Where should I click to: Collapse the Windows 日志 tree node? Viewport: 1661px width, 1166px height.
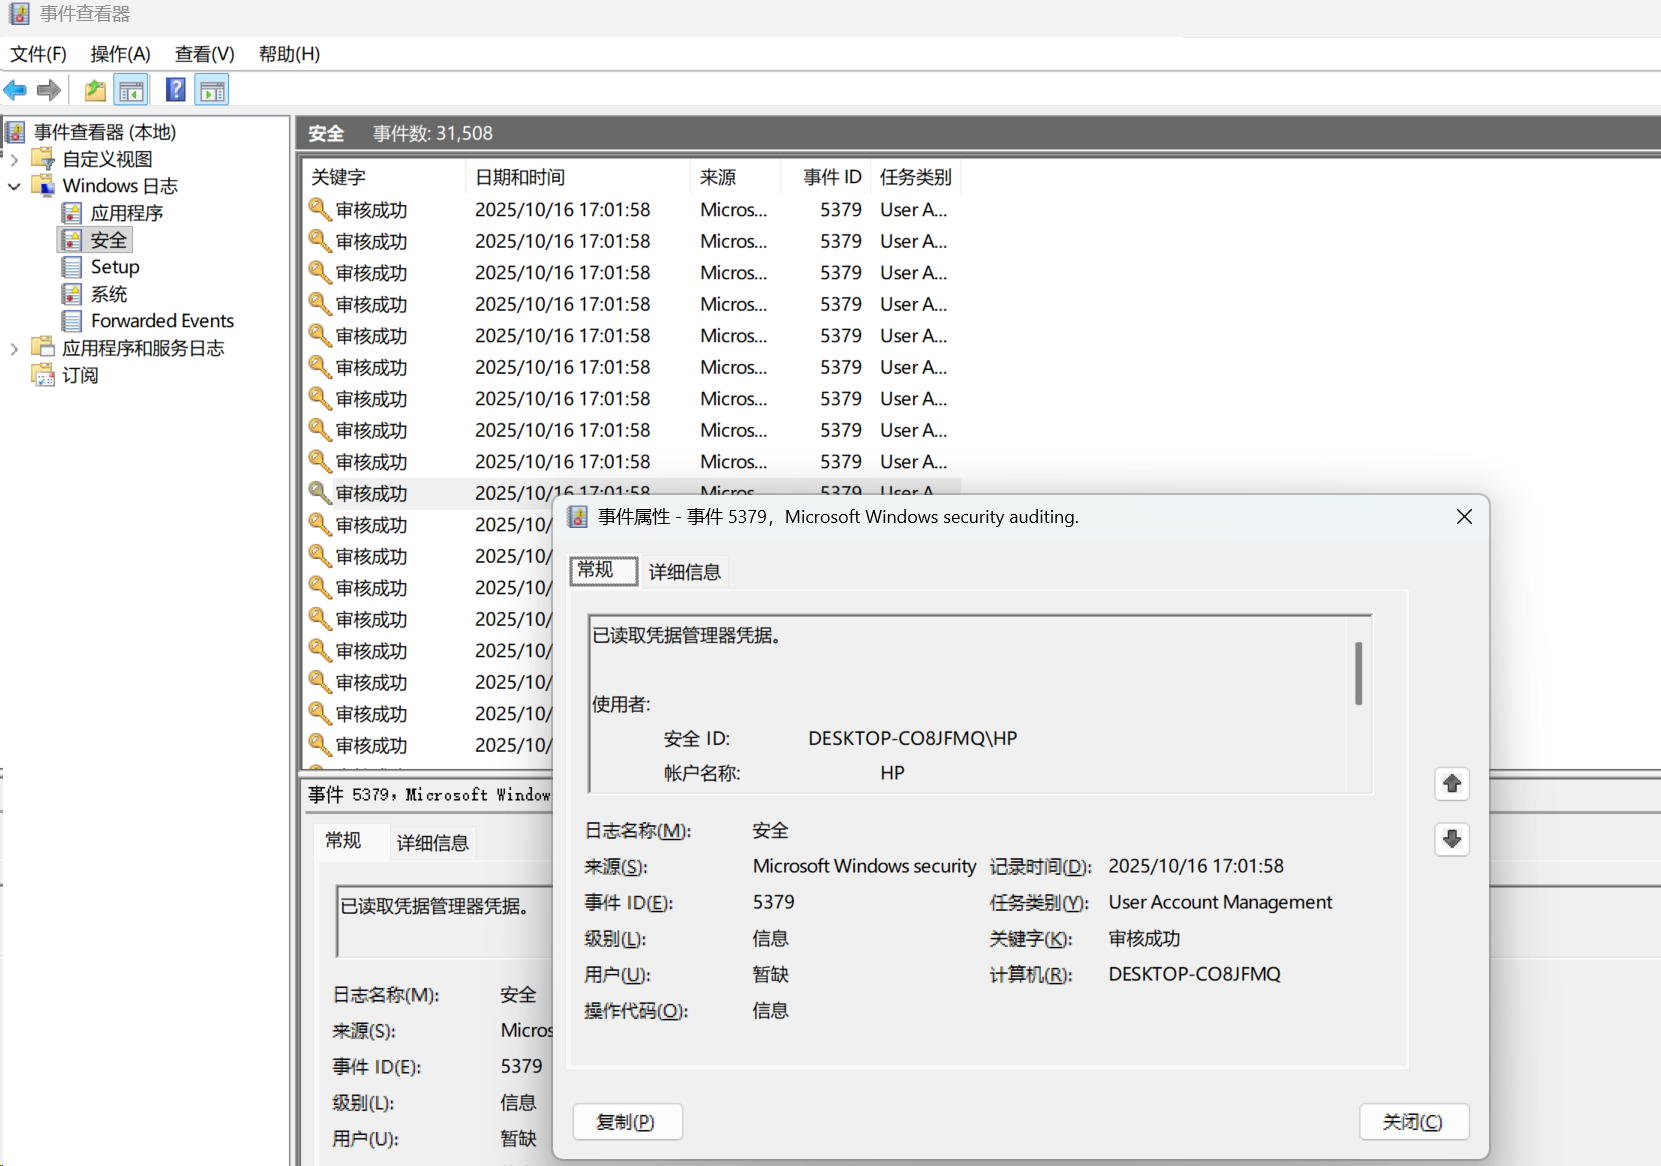pyautogui.click(x=14, y=186)
